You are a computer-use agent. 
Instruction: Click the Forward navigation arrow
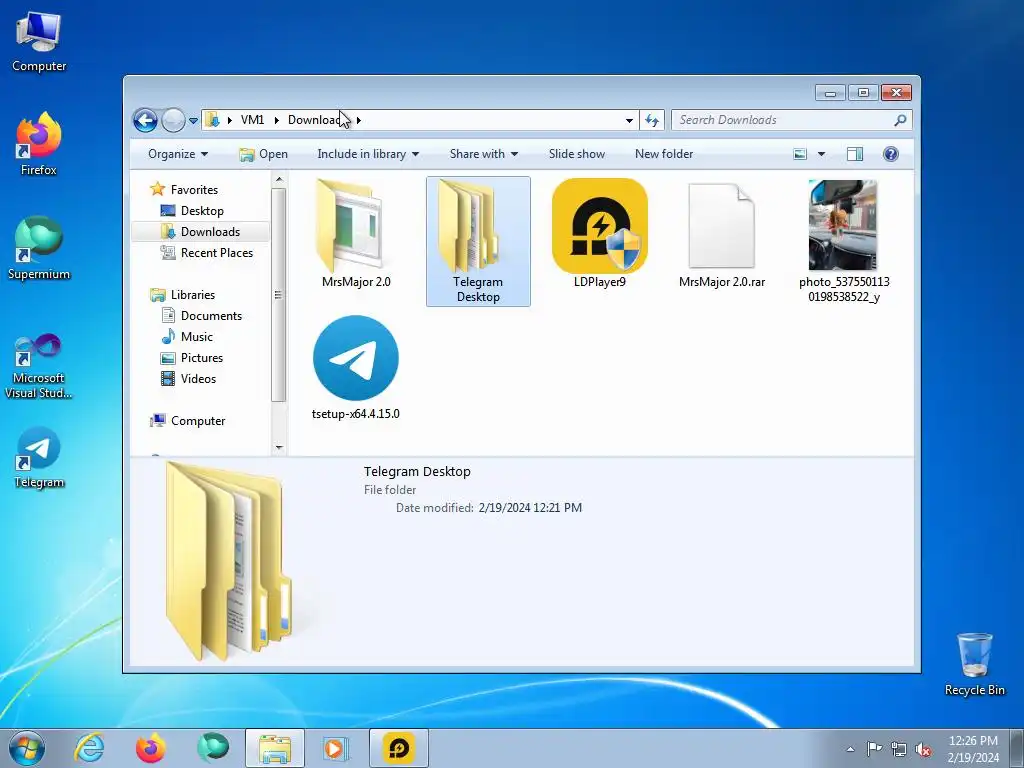pyautogui.click(x=173, y=120)
